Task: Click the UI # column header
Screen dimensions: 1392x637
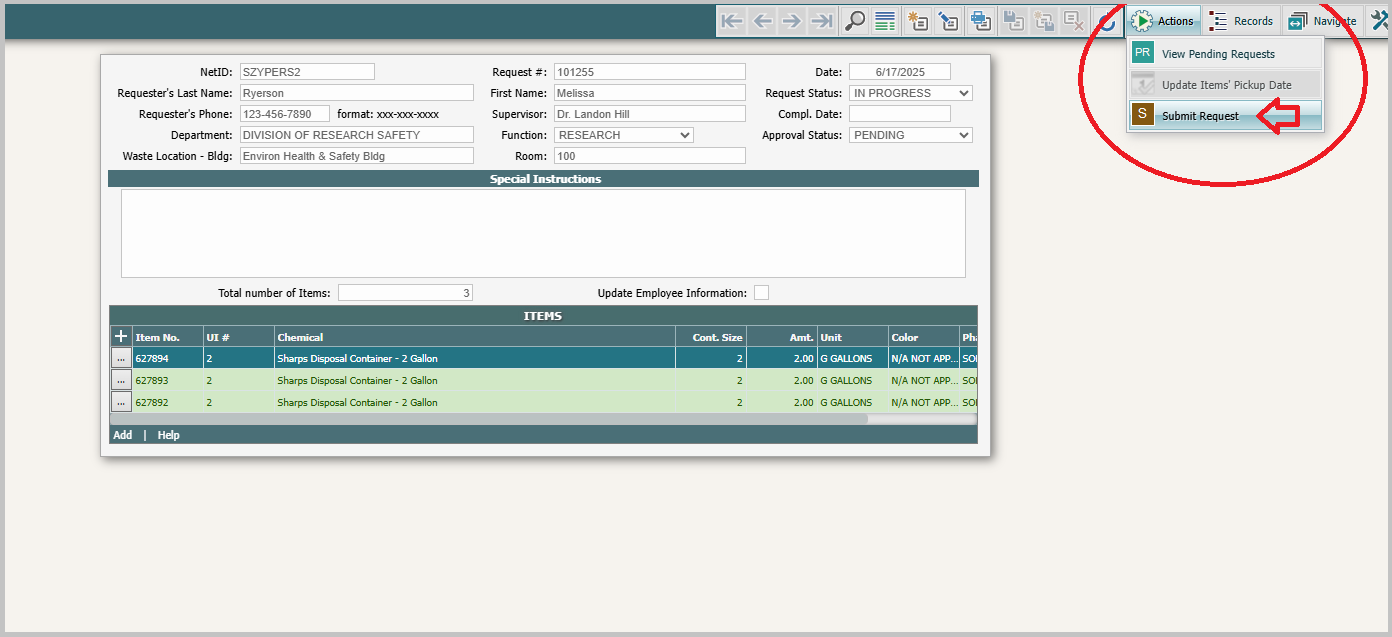Action: [x=239, y=337]
